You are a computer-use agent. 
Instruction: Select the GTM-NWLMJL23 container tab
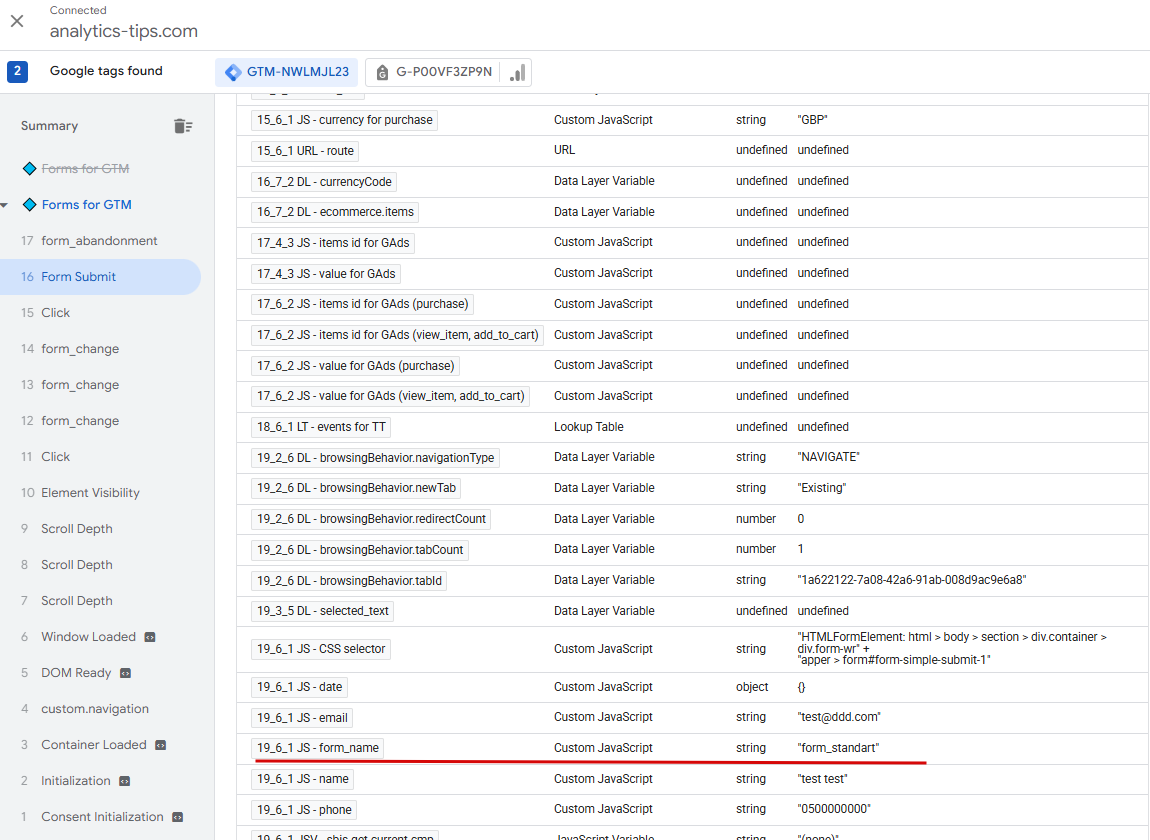point(287,72)
